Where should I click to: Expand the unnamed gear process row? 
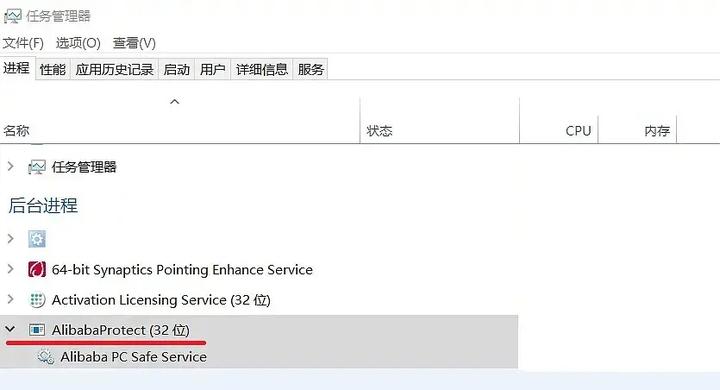(x=11, y=238)
